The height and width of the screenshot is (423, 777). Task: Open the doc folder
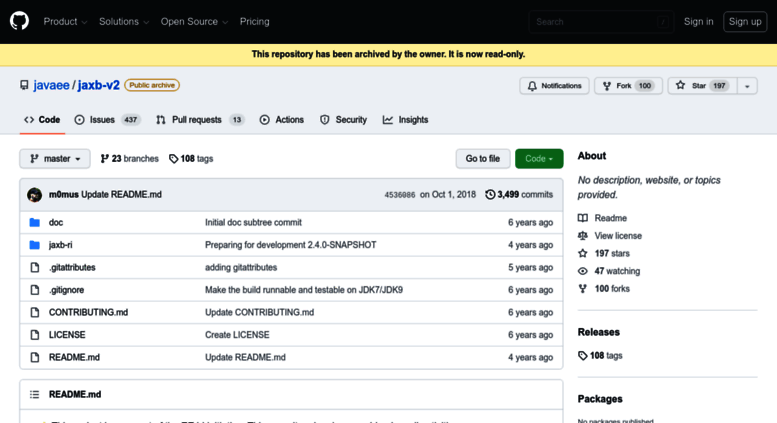pos(56,222)
